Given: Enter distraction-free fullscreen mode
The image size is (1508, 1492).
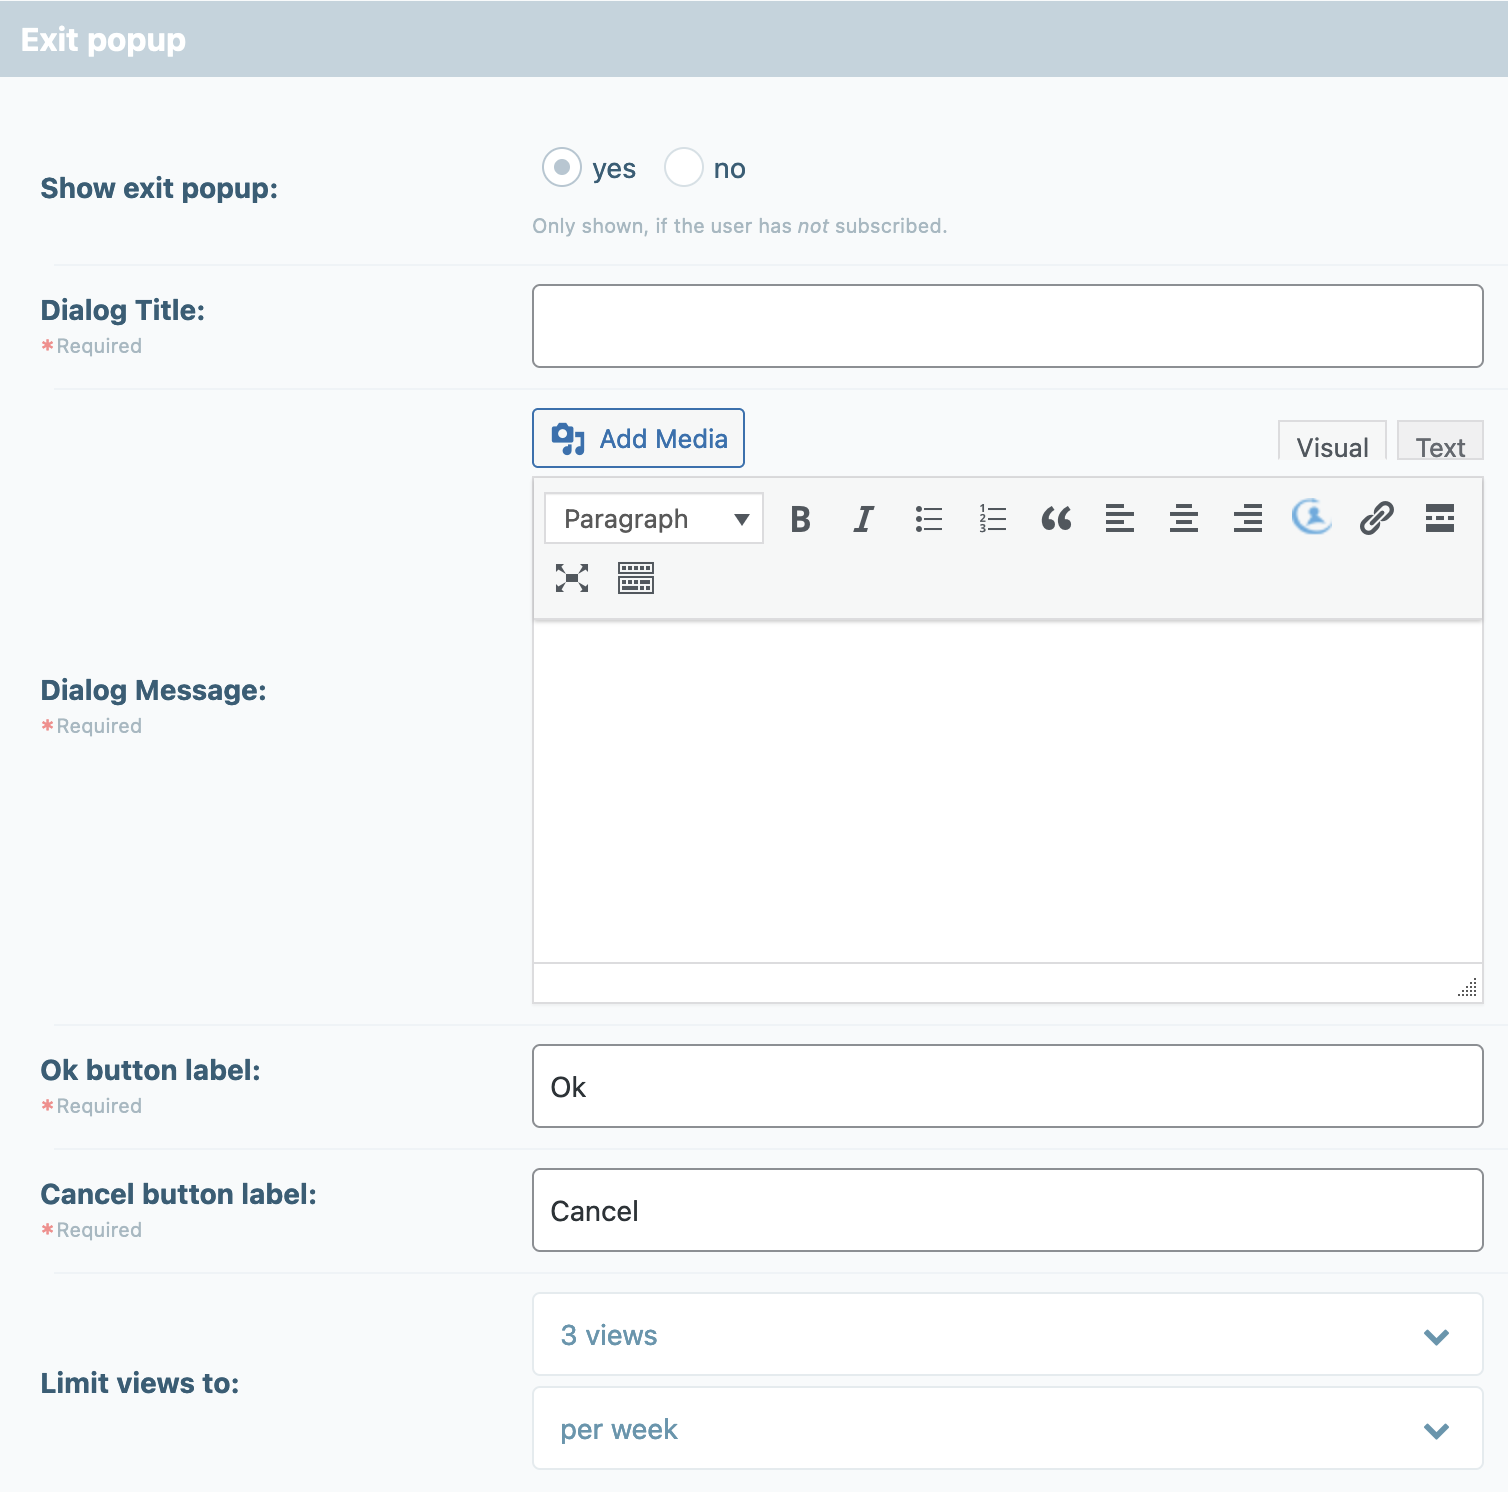Looking at the screenshot, I should 572,578.
